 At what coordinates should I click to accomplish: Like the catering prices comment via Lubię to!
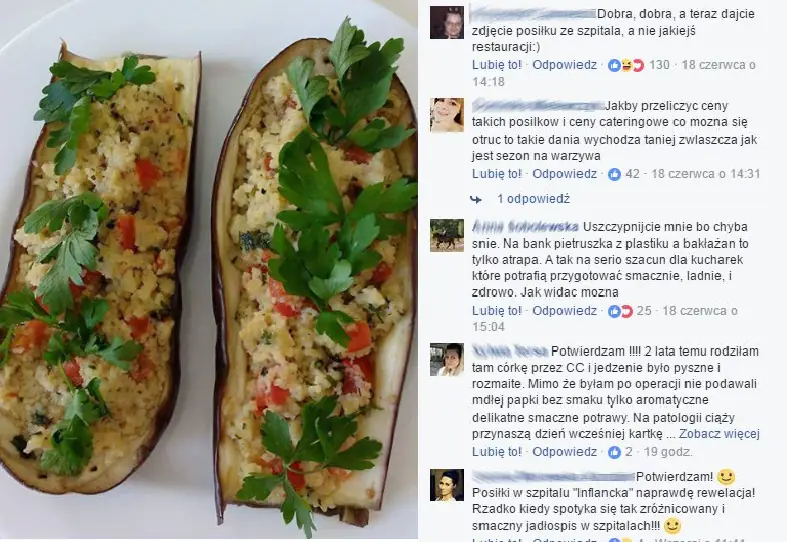click(497, 174)
